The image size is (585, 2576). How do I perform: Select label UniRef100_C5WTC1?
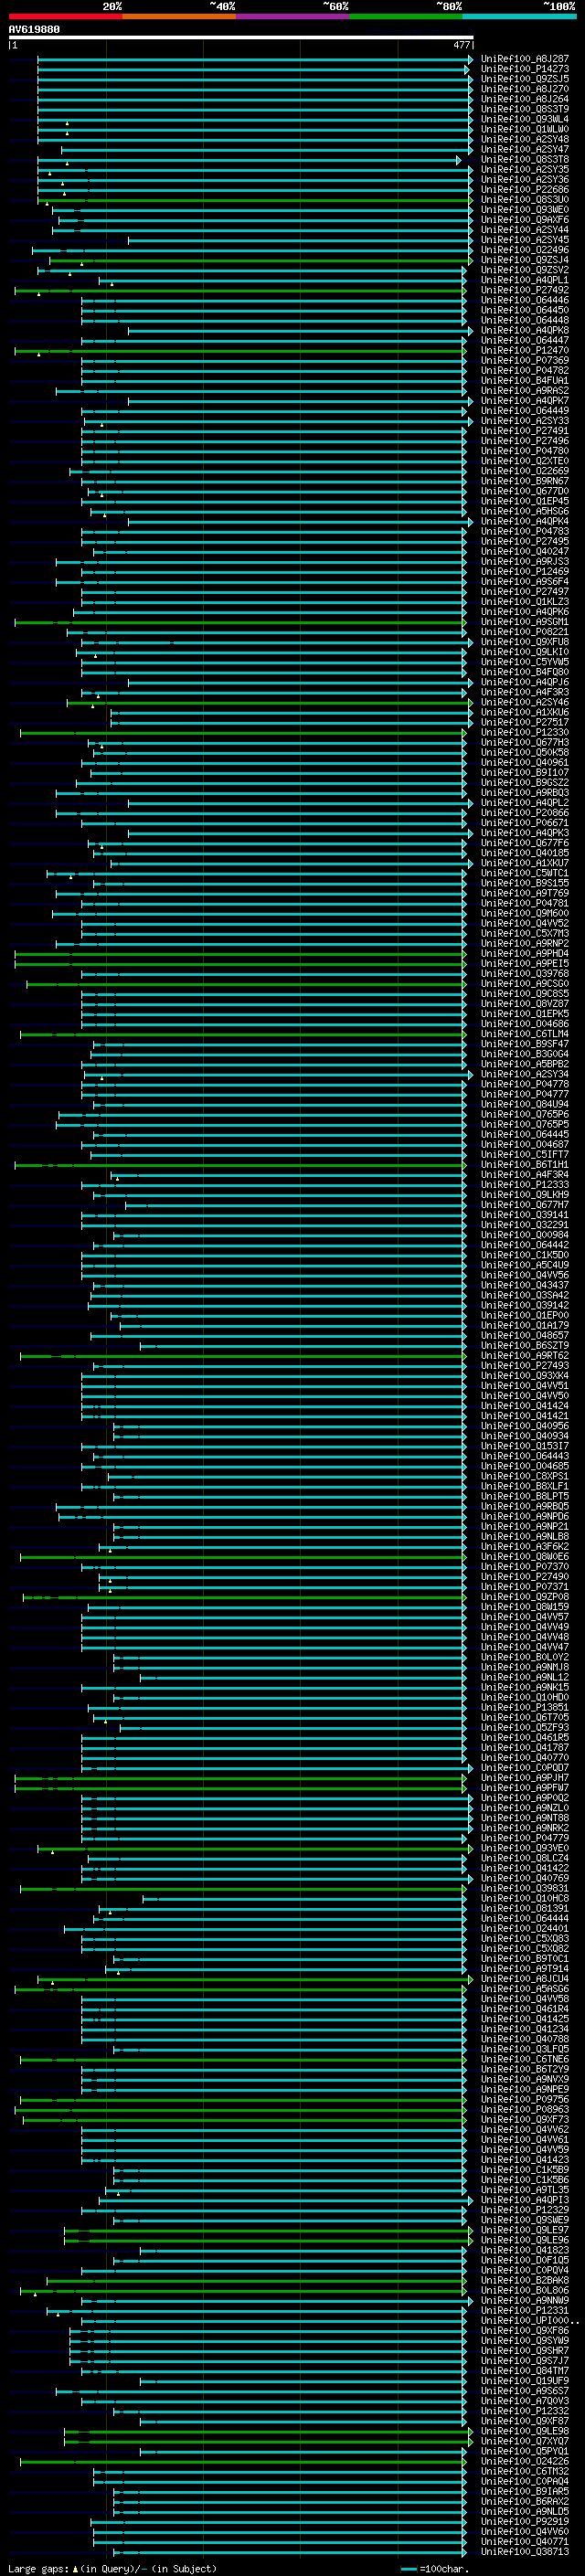[x=525, y=874]
